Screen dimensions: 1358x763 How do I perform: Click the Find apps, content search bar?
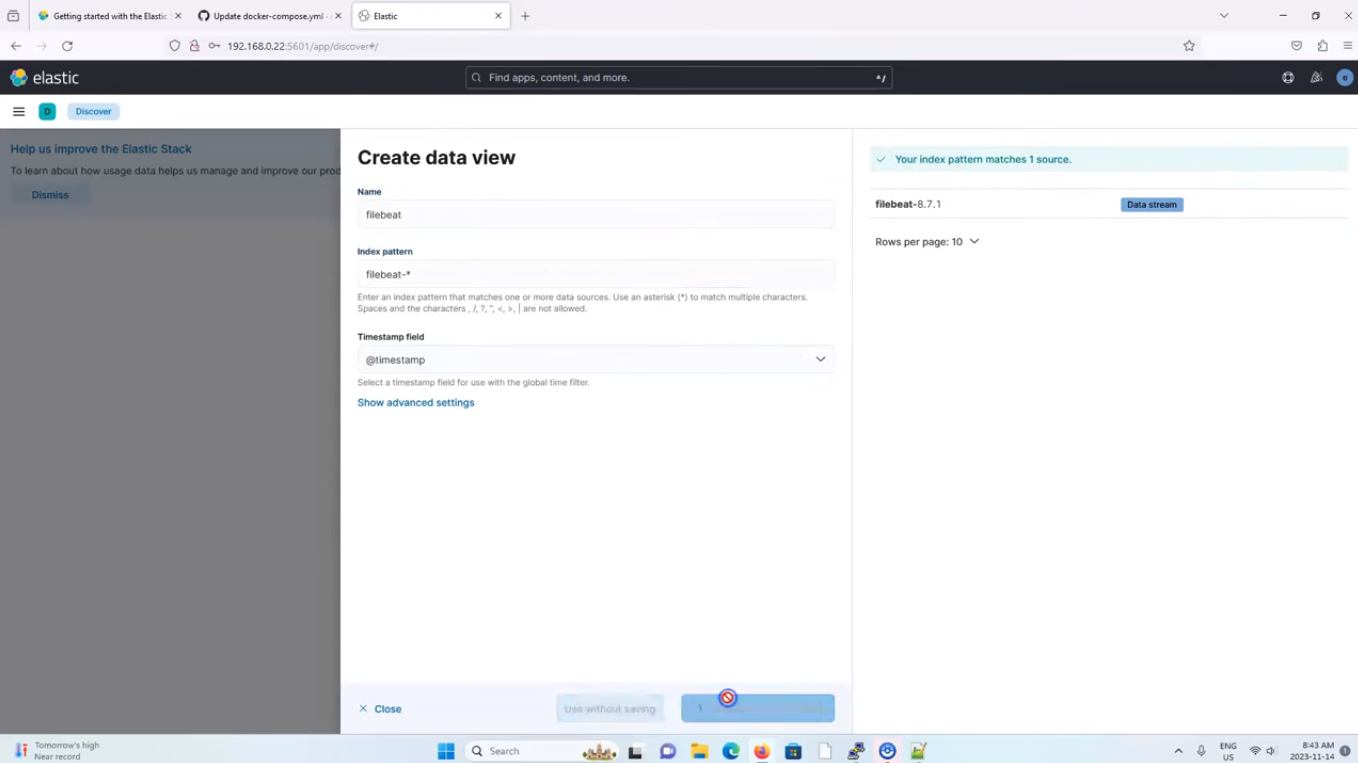tap(679, 77)
